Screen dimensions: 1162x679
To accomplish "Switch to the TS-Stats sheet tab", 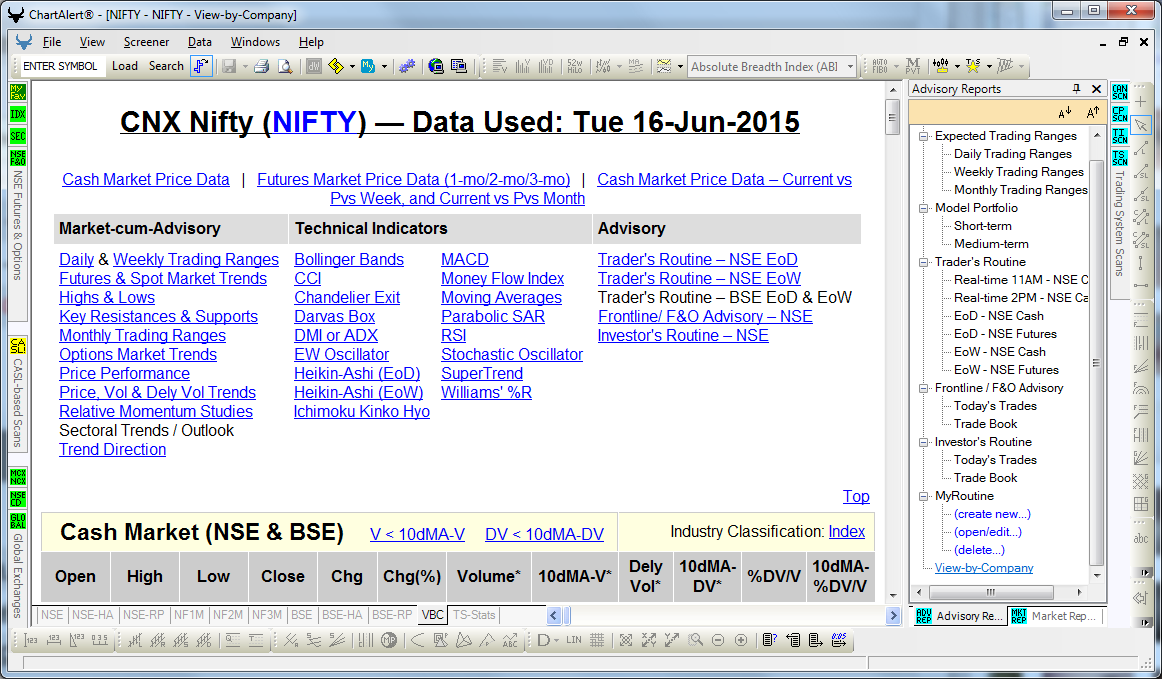I will click(474, 615).
